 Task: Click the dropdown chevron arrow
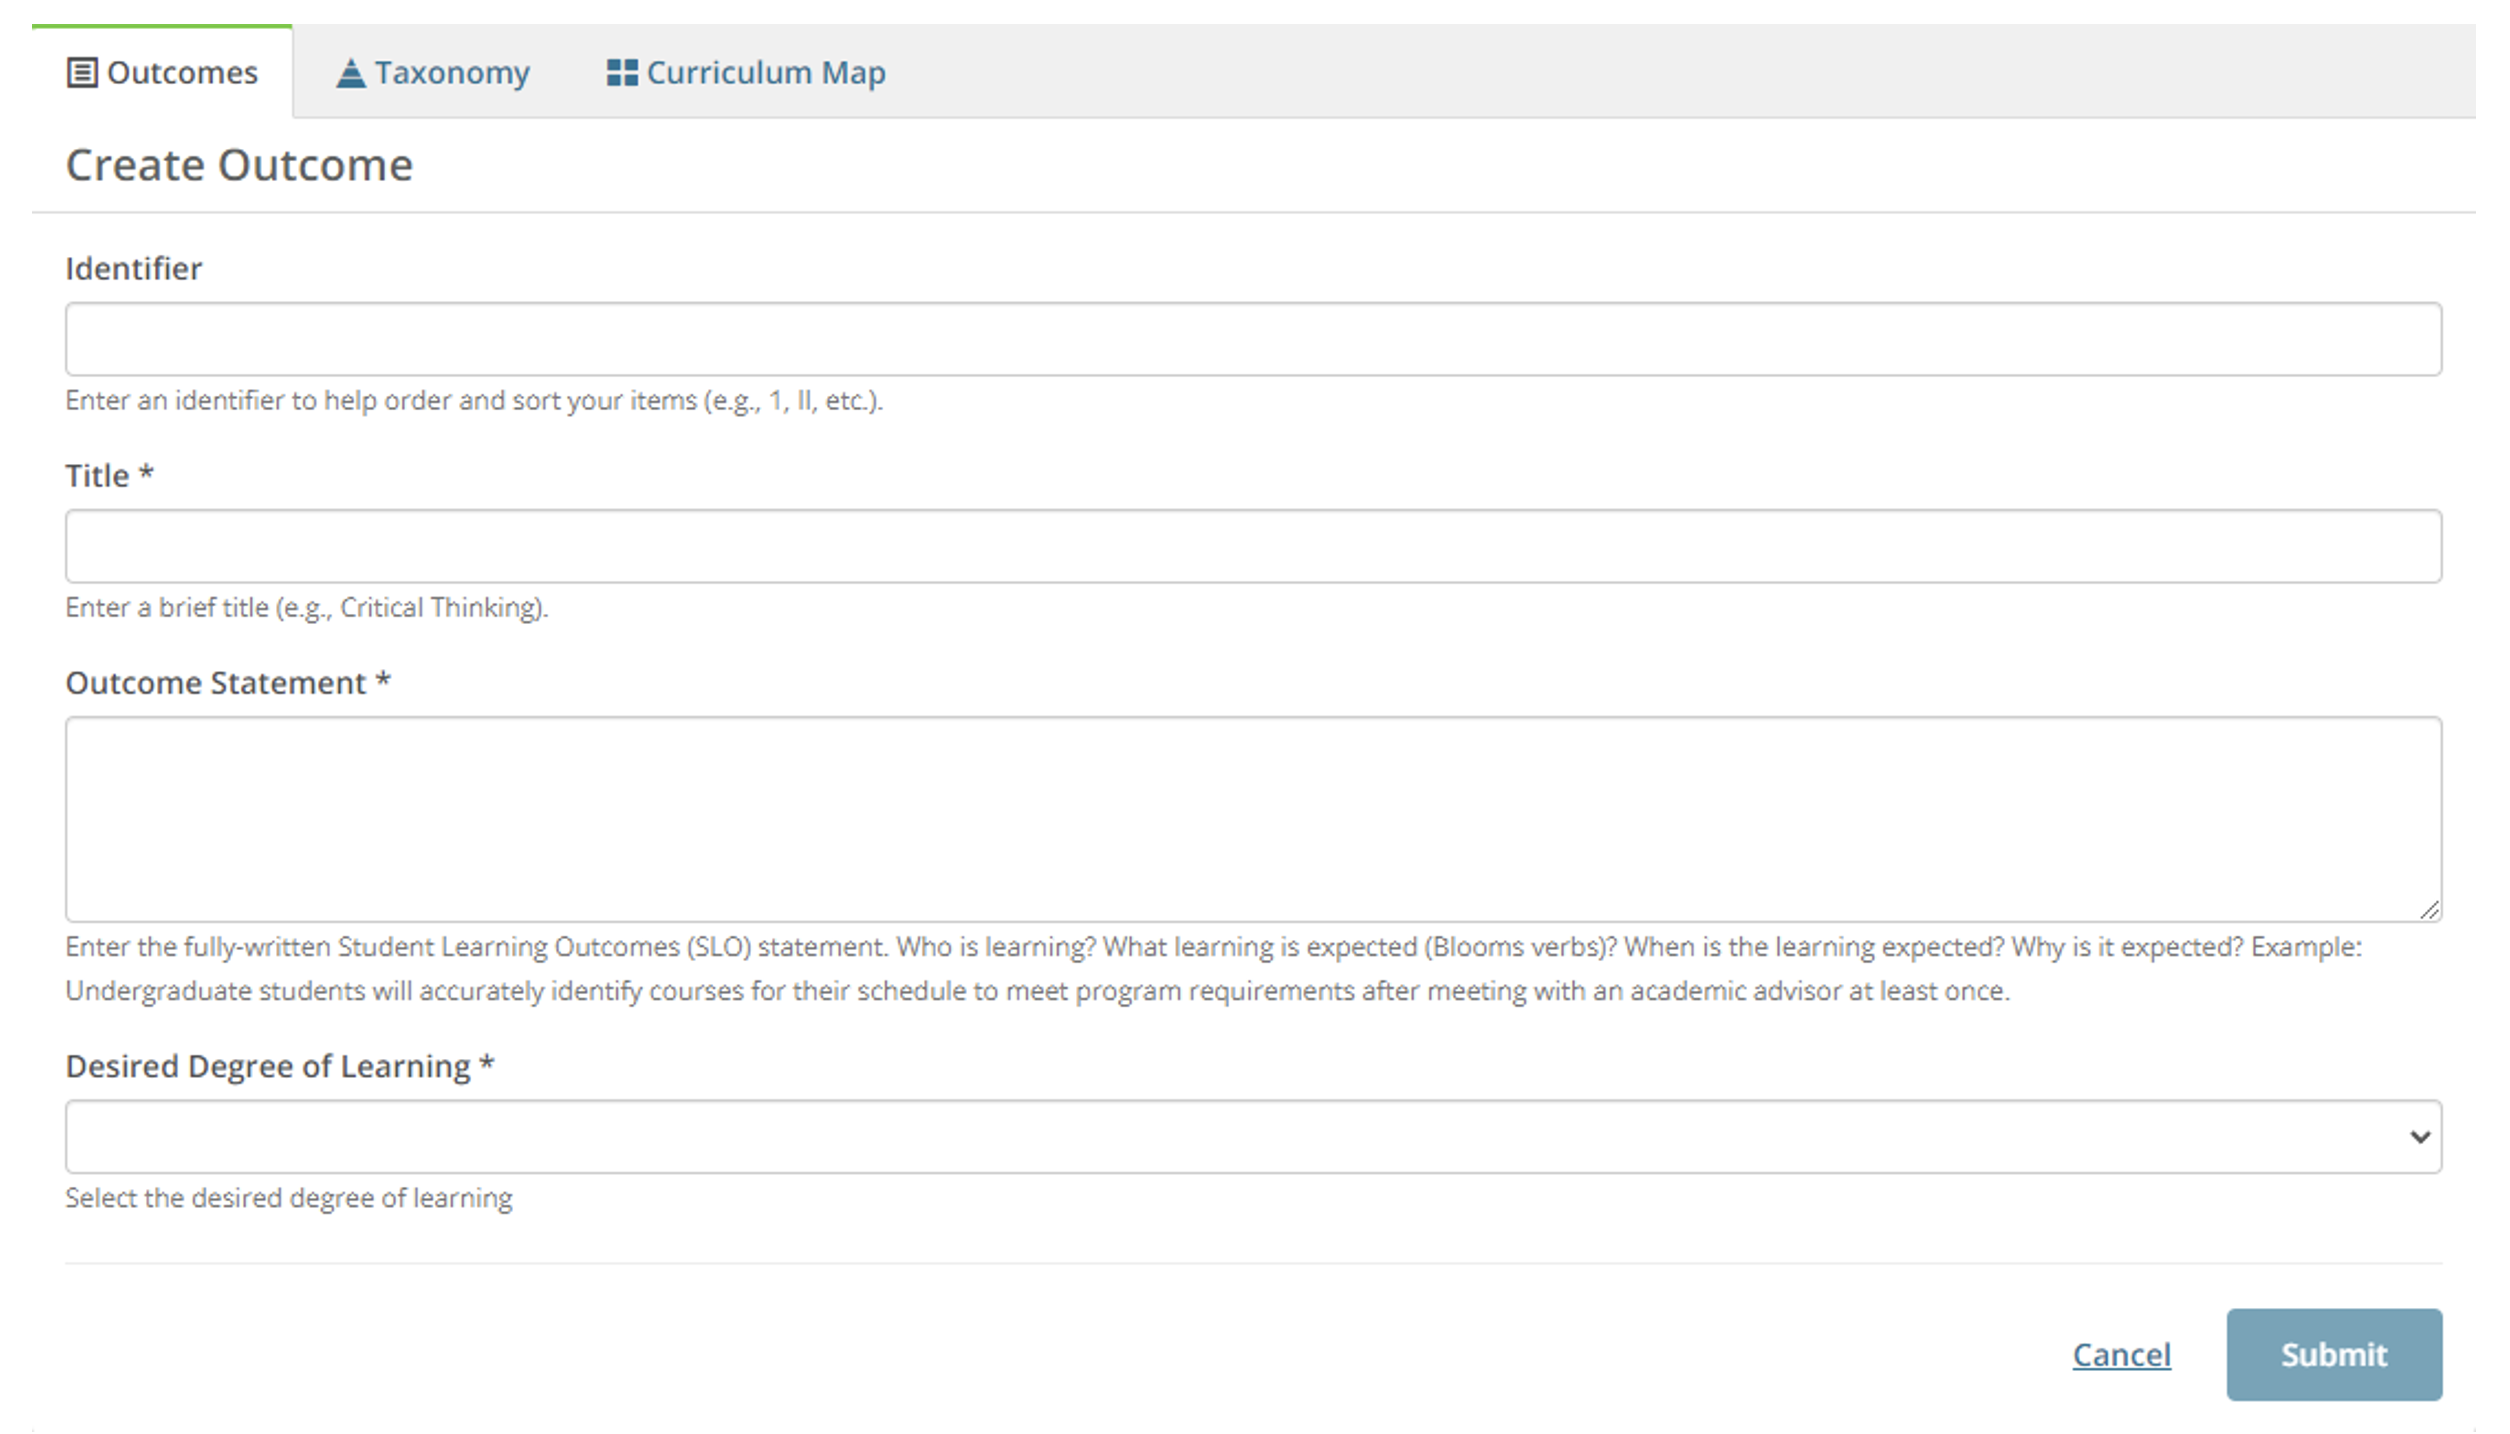click(x=2419, y=1137)
